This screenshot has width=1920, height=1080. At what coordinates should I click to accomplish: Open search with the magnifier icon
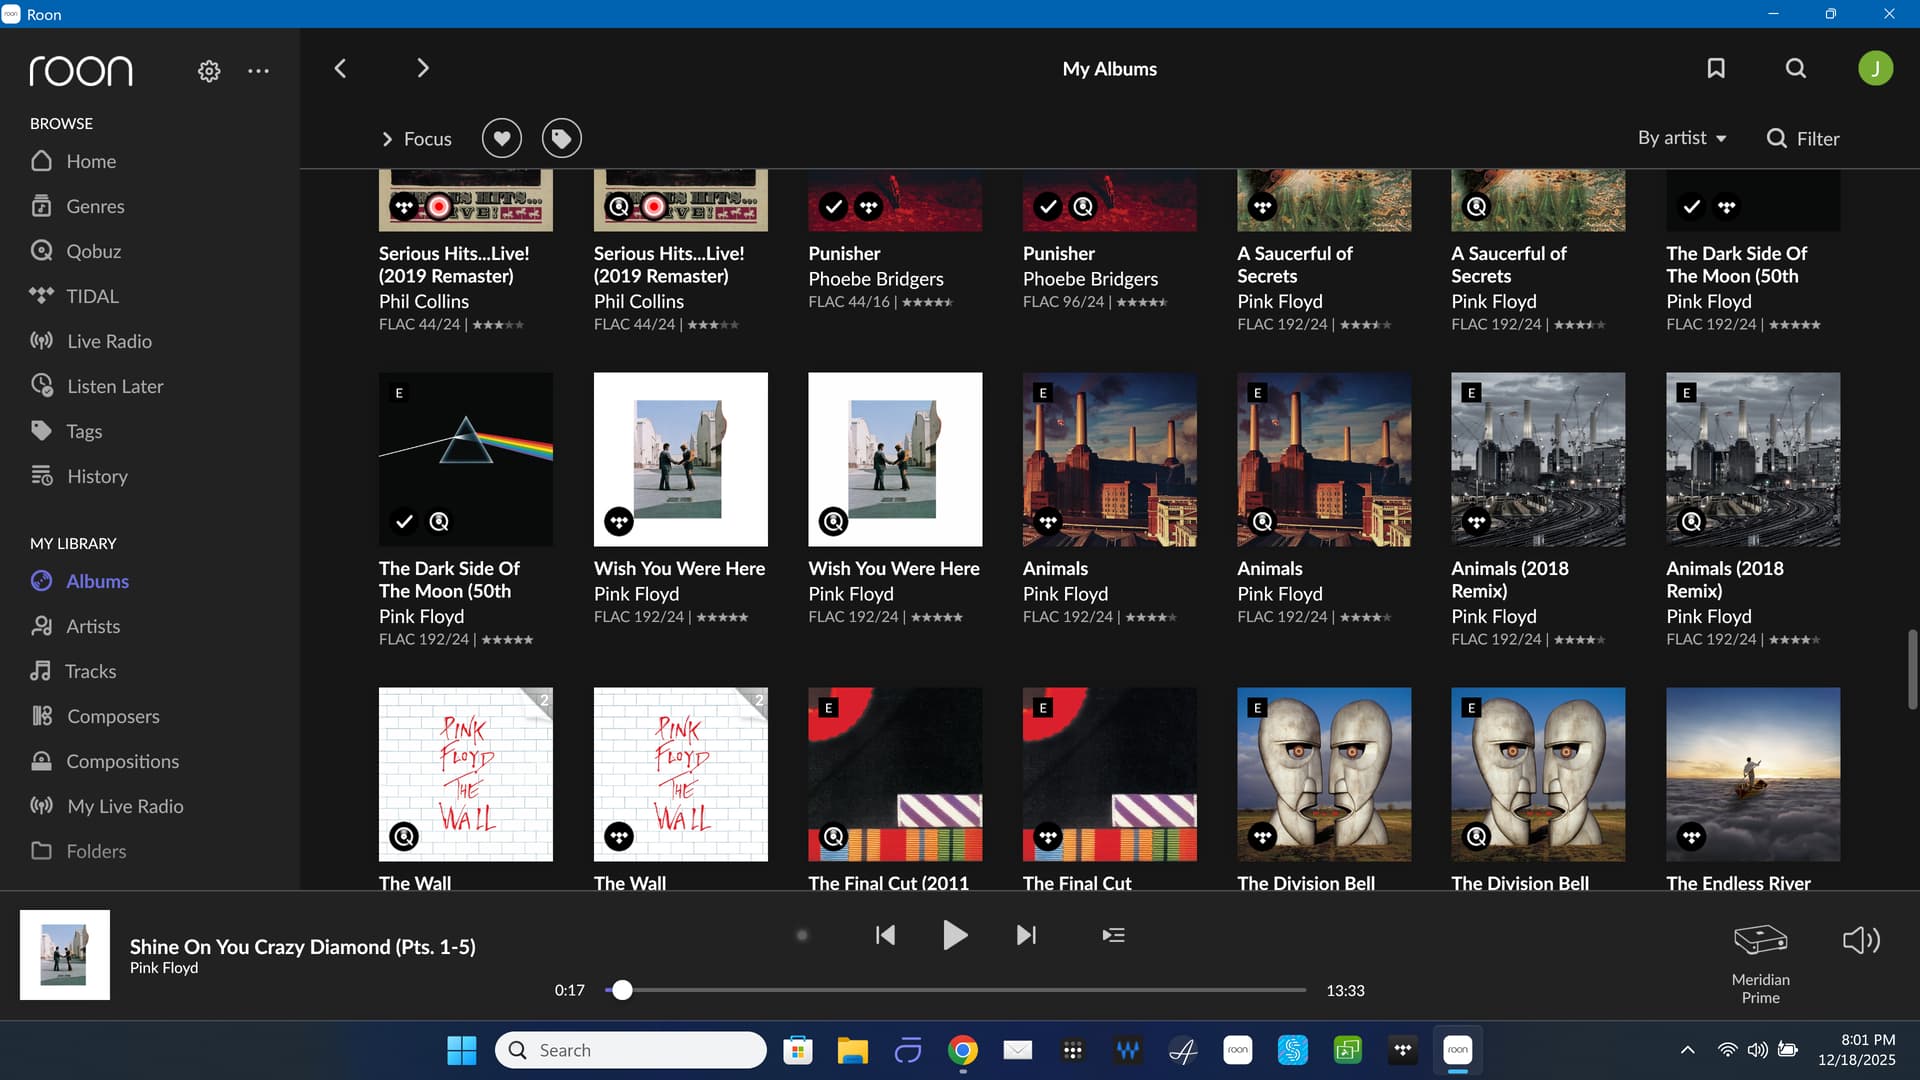(x=1796, y=68)
